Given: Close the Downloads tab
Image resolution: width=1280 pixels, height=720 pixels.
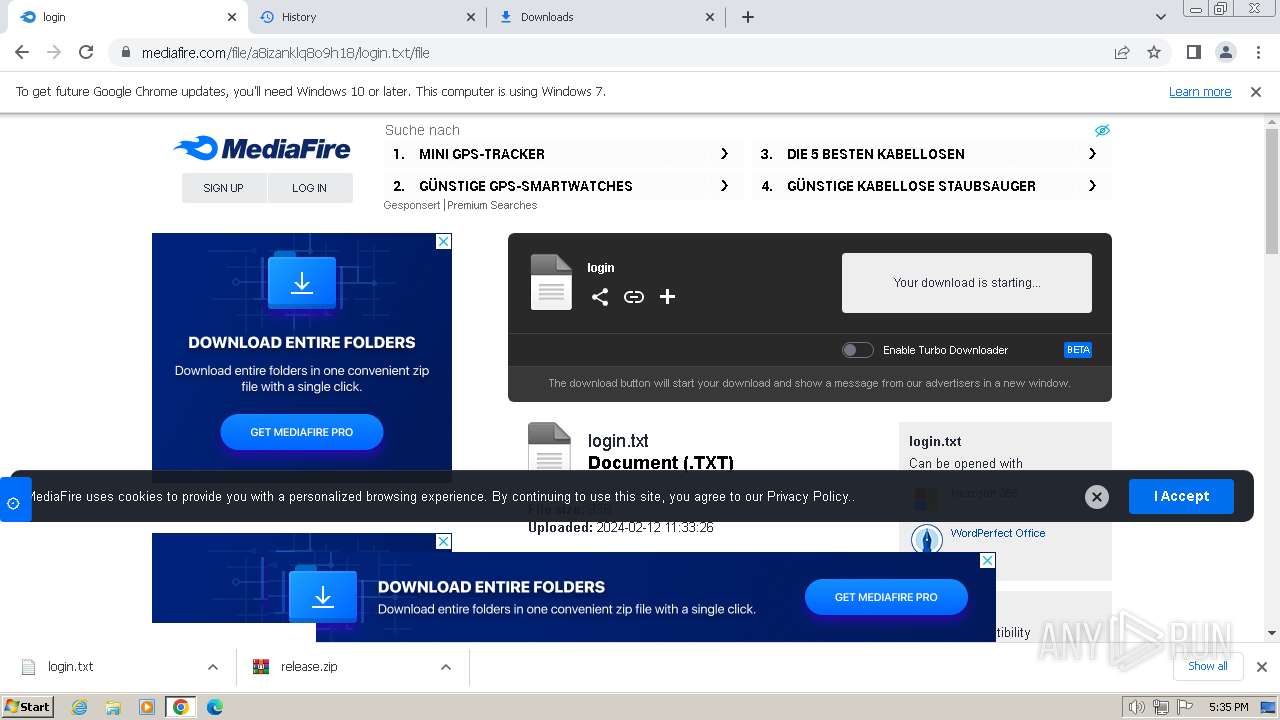Looking at the screenshot, I should click(711, 17).
